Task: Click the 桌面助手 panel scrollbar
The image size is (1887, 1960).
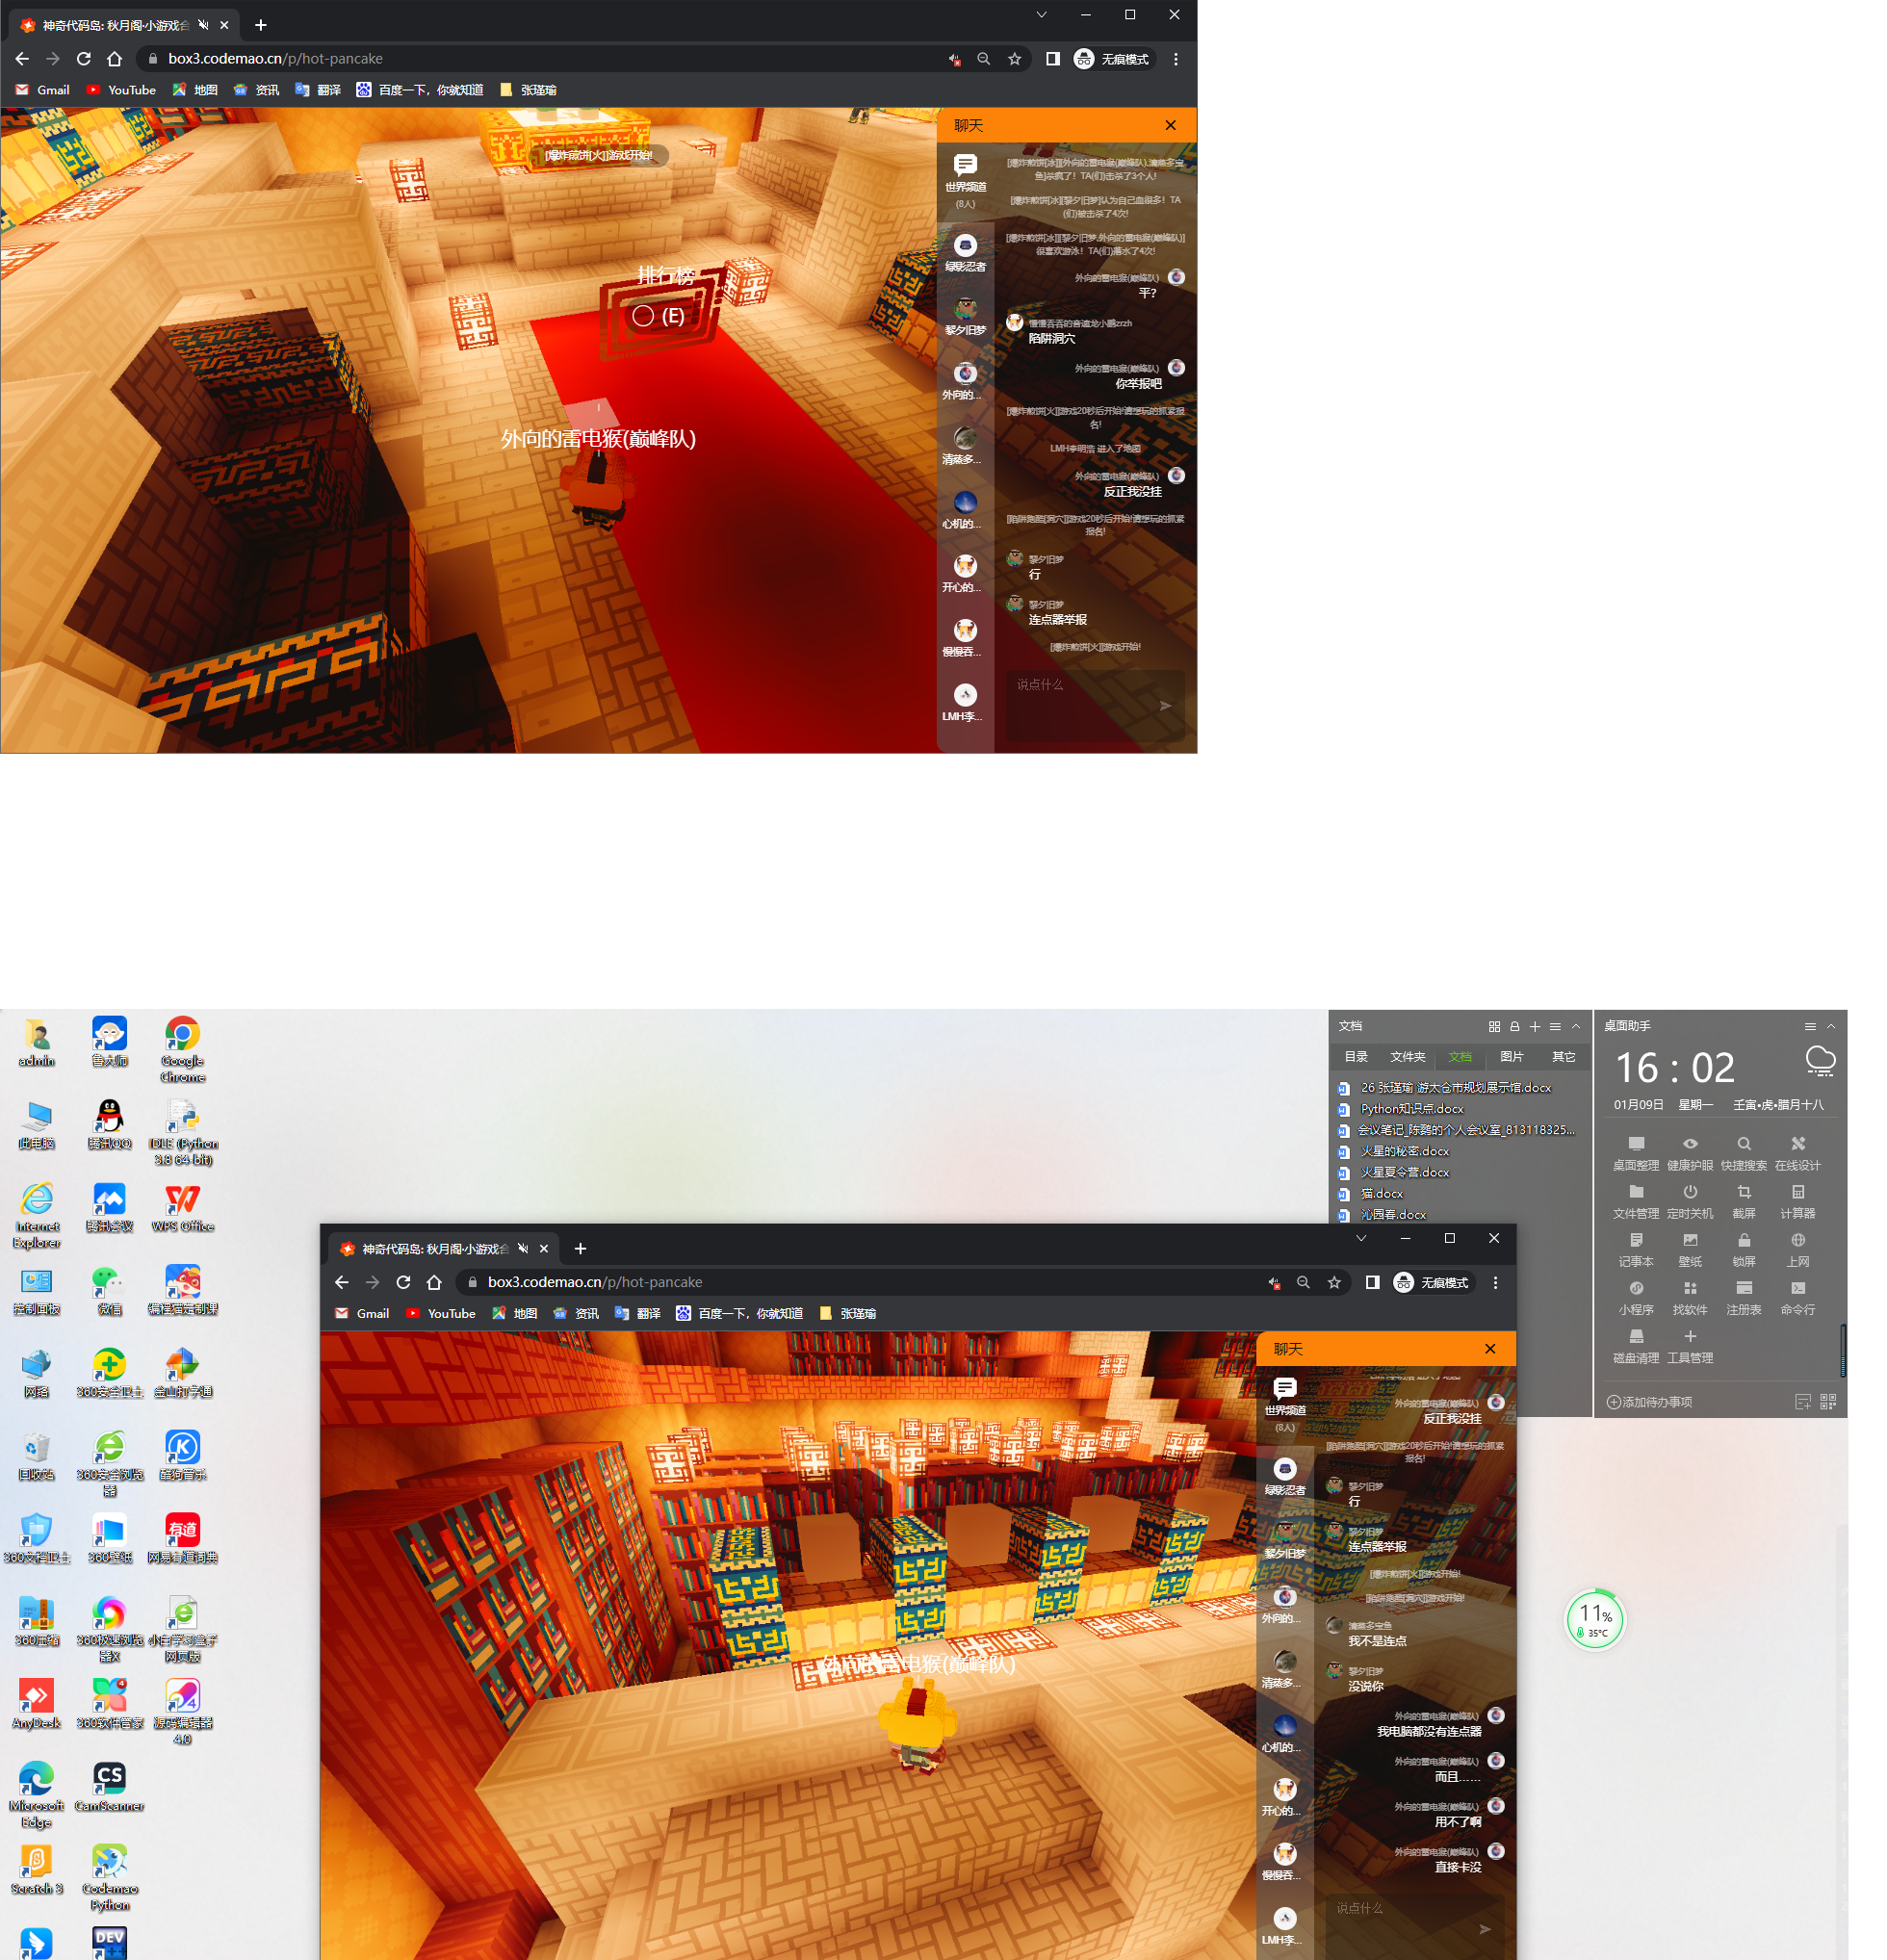Action: 1842,1350
